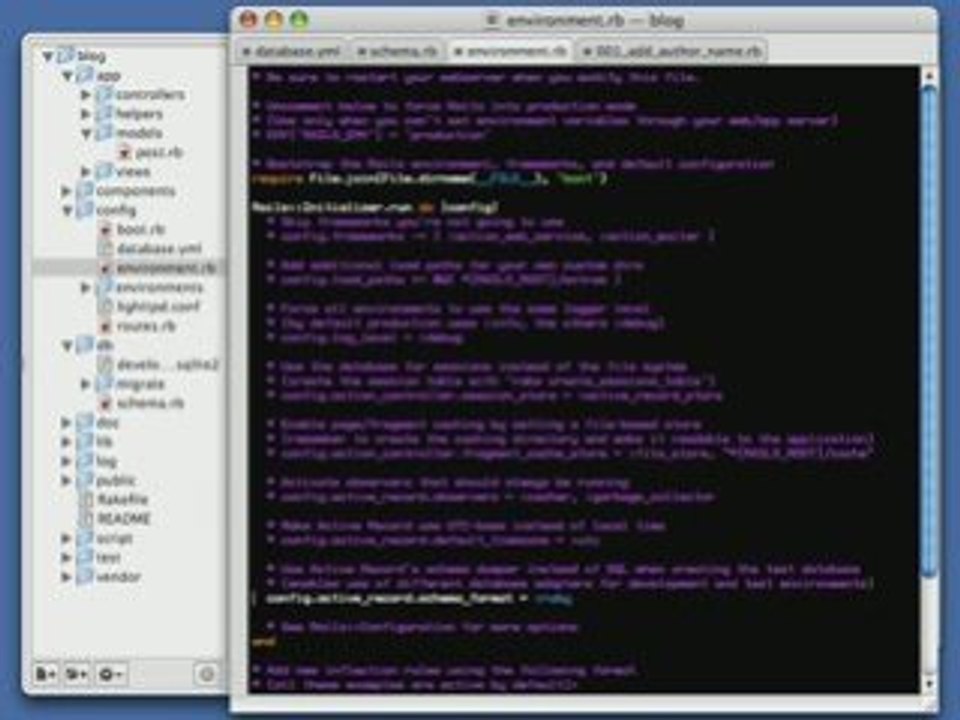Image resolution: width=960 pixels, height=720 pixels.
Task: Open schema.rb in the db folder
Action: tap(151, 403)
